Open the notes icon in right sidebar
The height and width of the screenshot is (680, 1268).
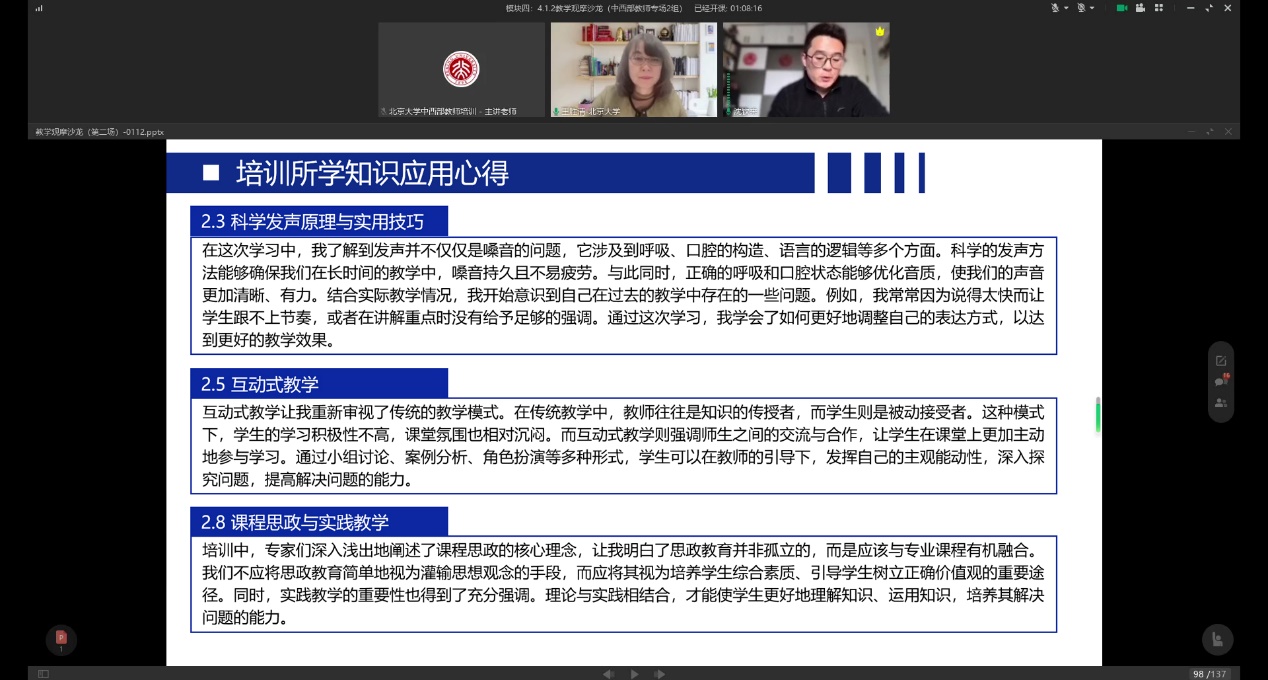point(1221,360)
